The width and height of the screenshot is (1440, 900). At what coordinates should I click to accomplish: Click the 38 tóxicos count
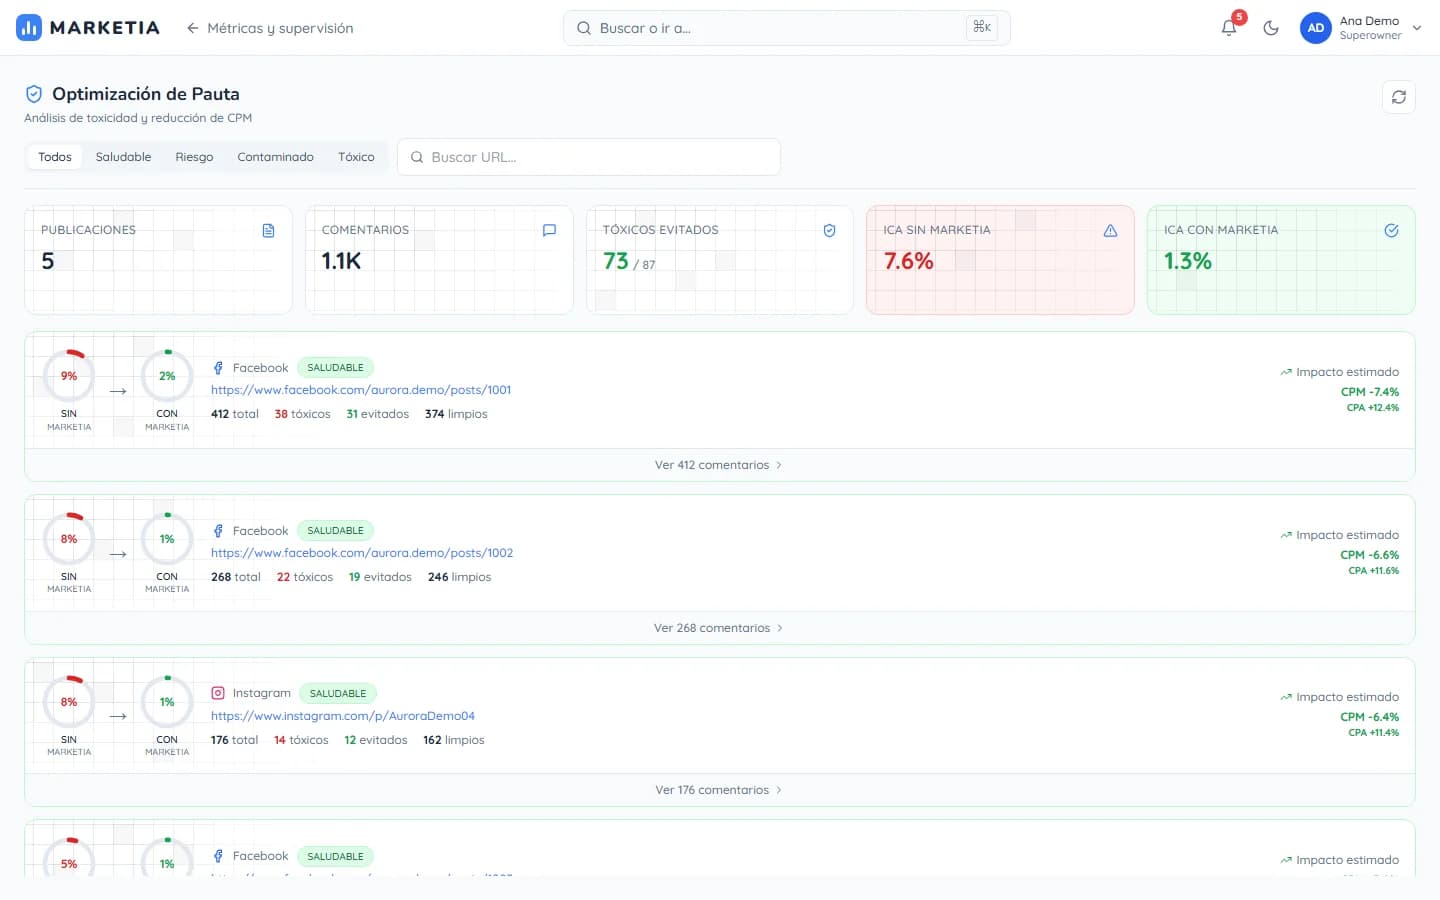(x=302, y=414)
